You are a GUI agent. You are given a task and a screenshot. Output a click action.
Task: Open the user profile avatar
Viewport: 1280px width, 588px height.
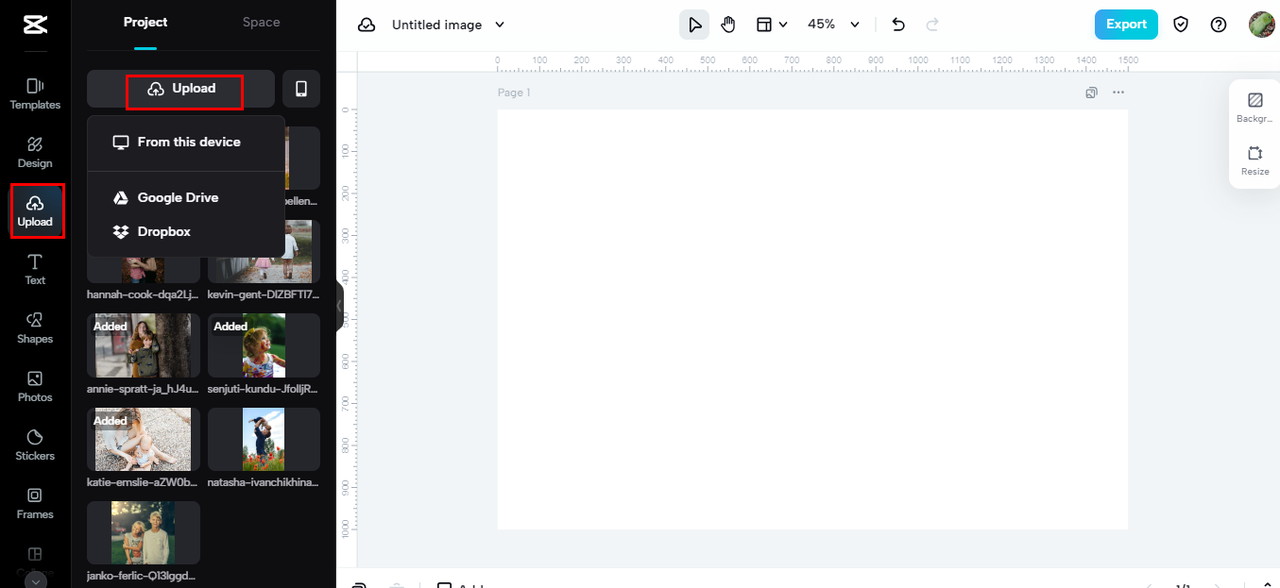[x=1262, y=25]
